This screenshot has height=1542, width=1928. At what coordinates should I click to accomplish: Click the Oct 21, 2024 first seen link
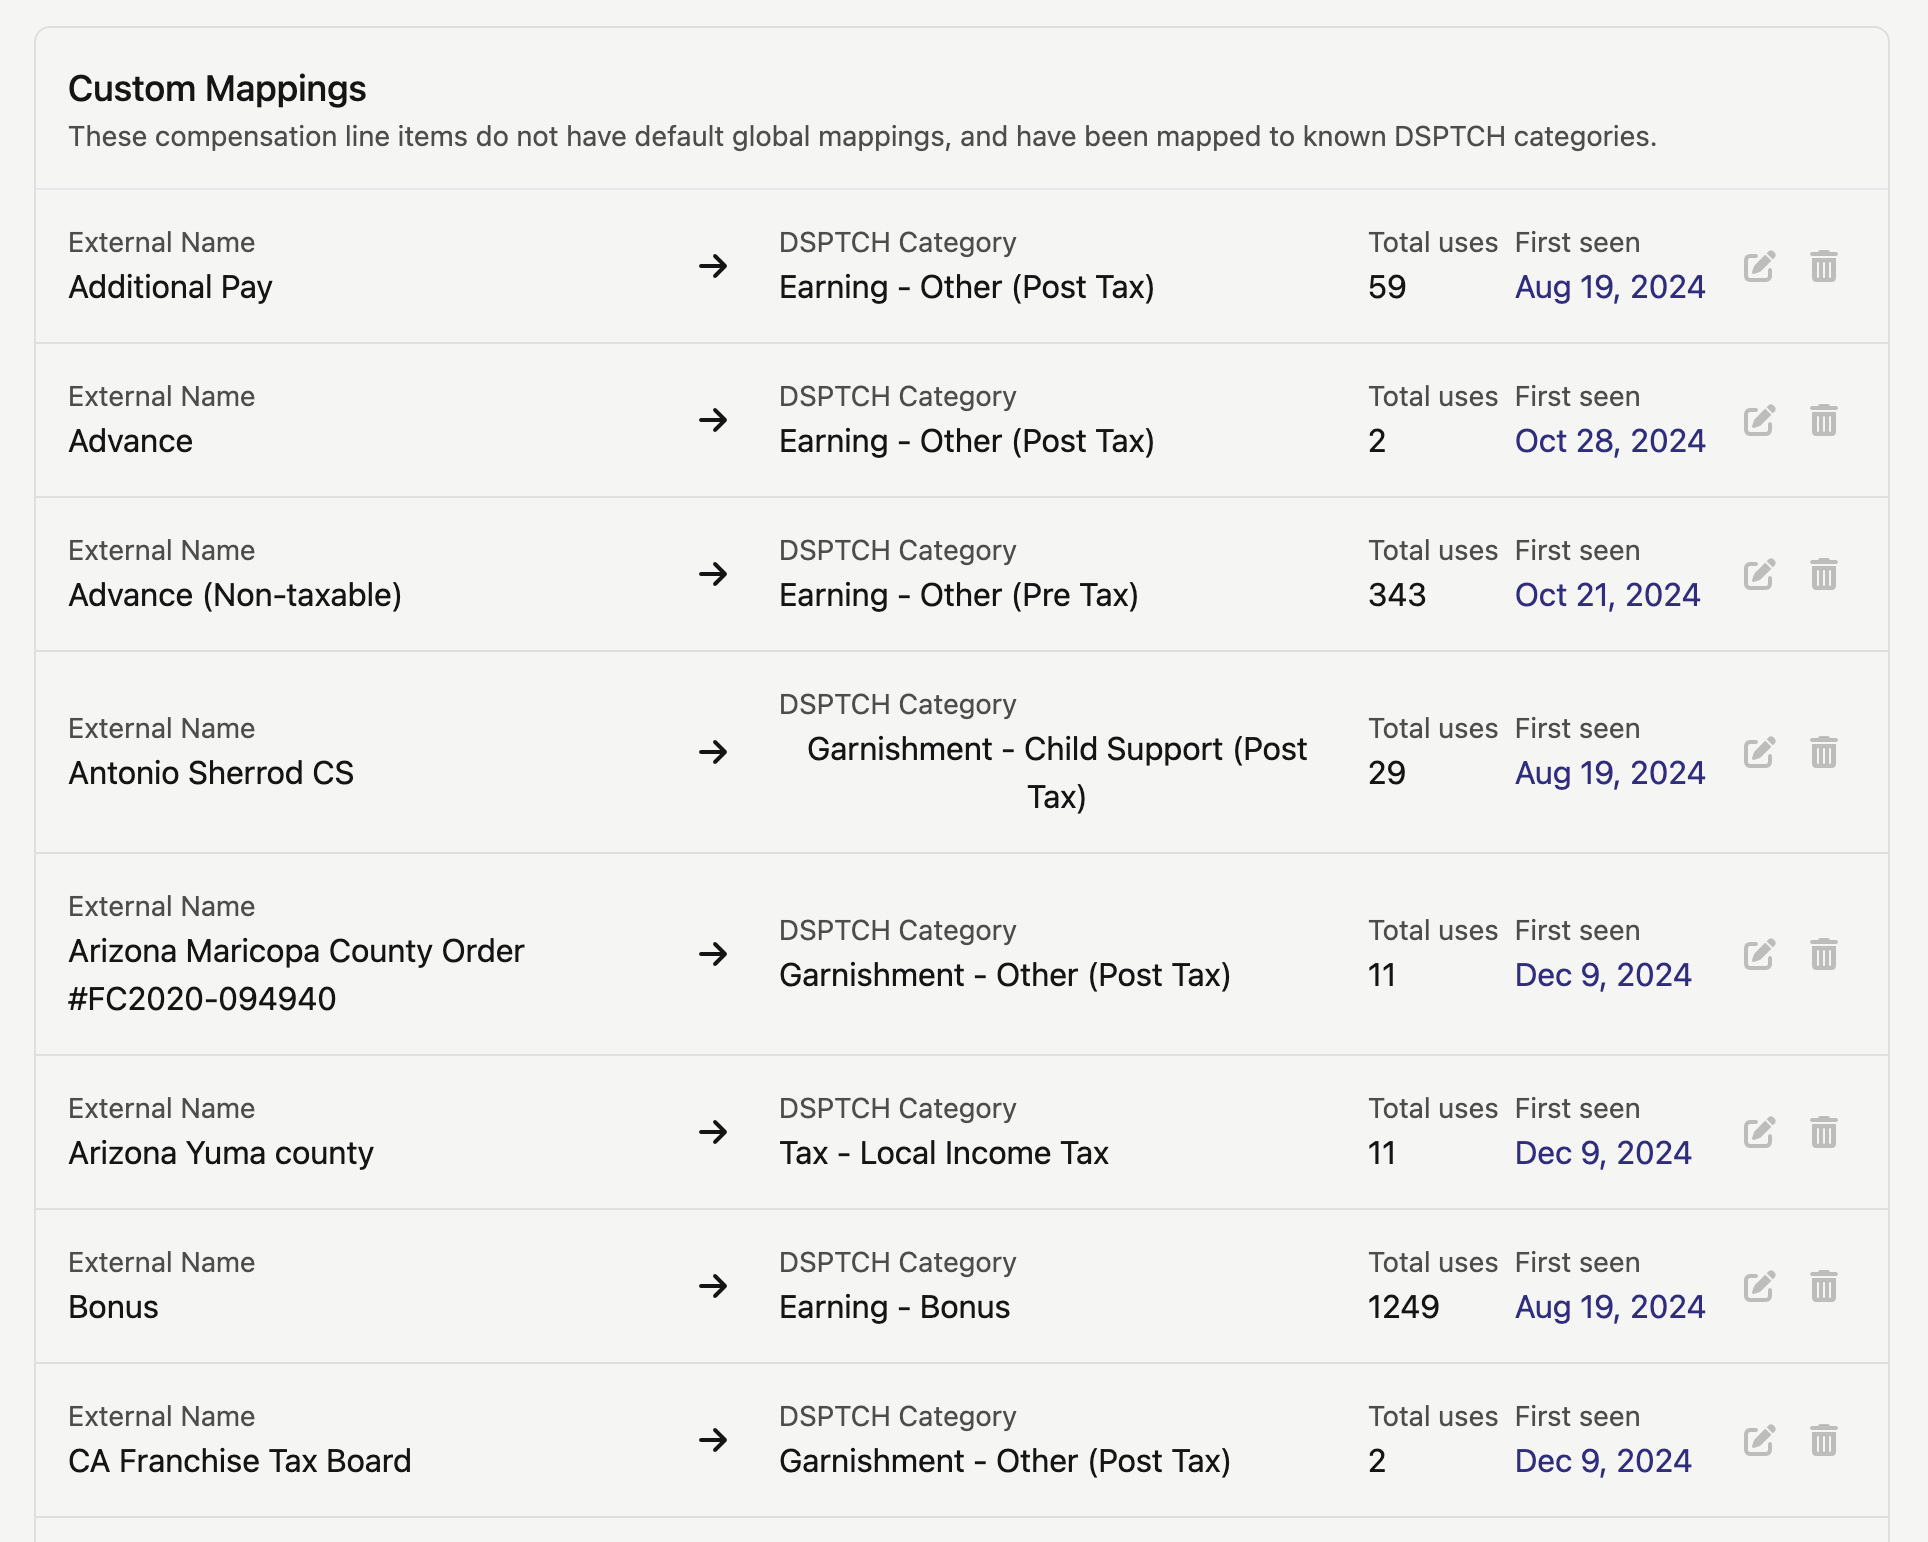coord(1608,595)
